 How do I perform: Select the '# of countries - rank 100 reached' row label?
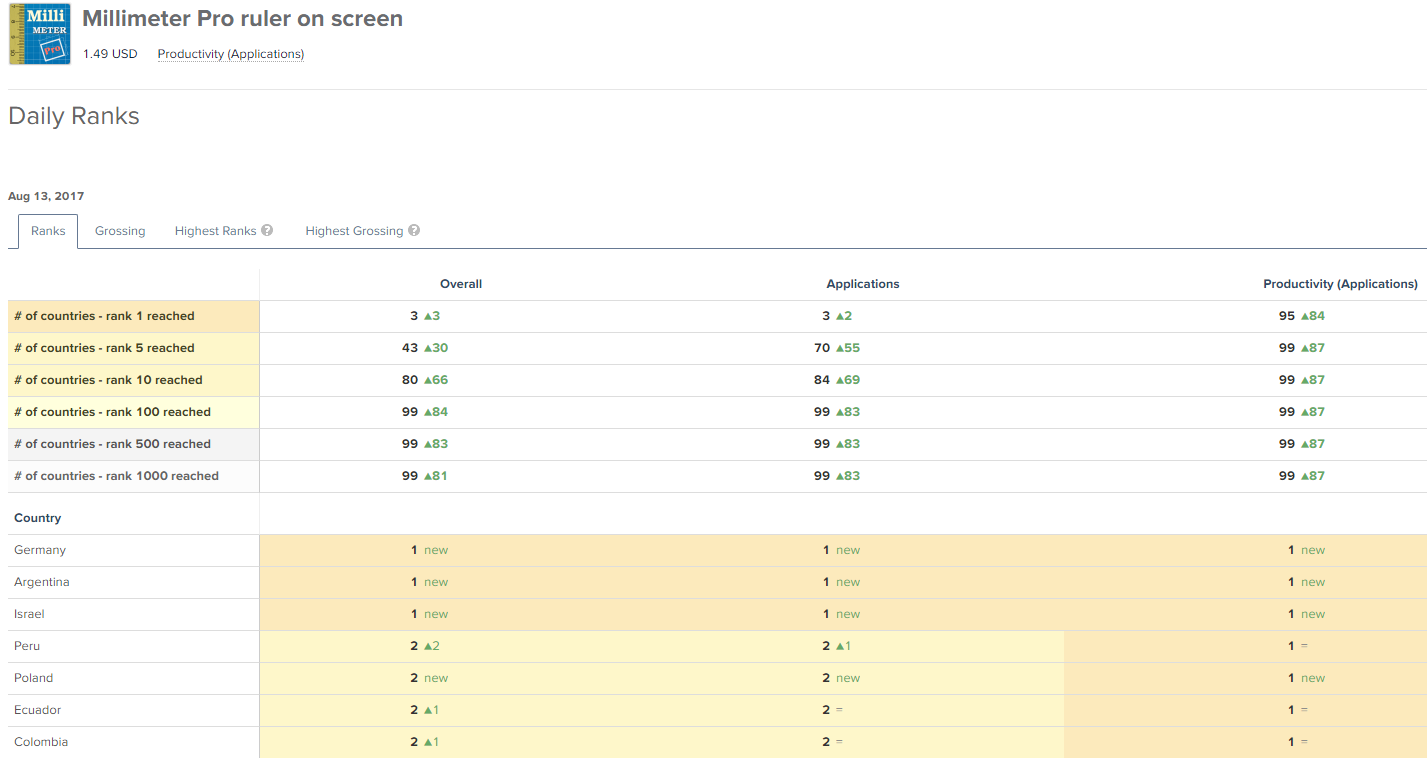tap(112, 412)
